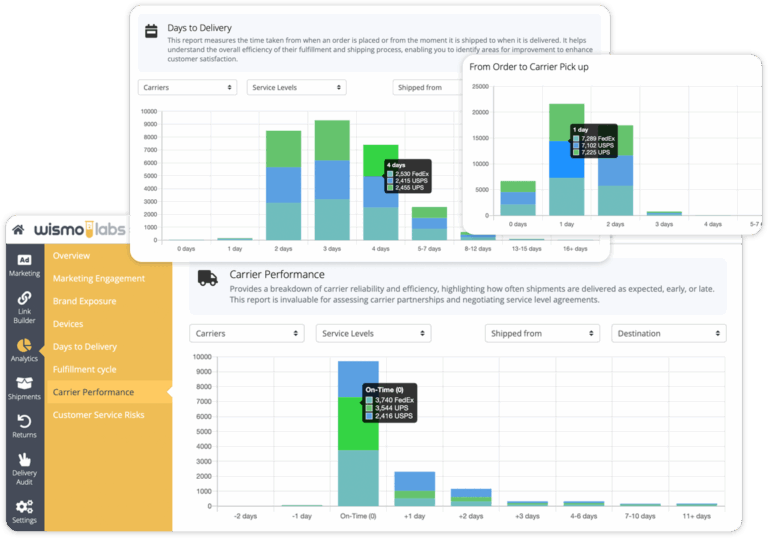Click the '13-15 days' axis label
This screenshot has height=538, width=768.
[x=527, y=249]
